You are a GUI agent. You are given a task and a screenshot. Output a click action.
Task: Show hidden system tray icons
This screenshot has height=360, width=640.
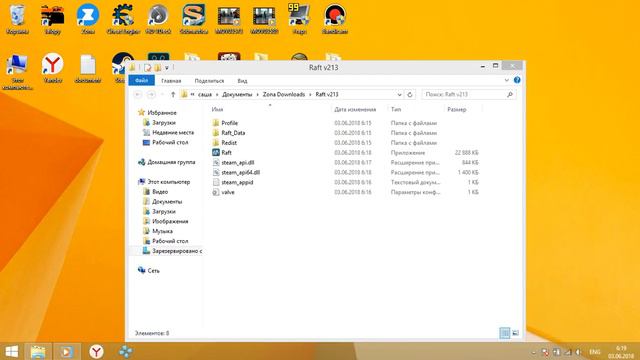point(533,352)
